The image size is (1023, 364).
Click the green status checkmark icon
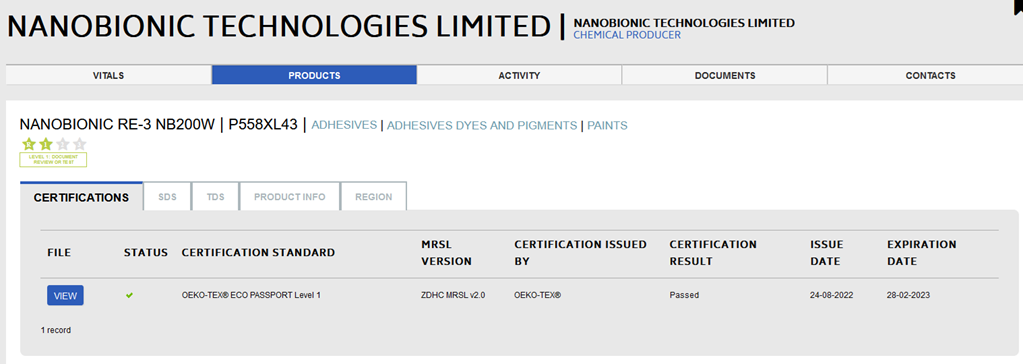coord(129,296)
